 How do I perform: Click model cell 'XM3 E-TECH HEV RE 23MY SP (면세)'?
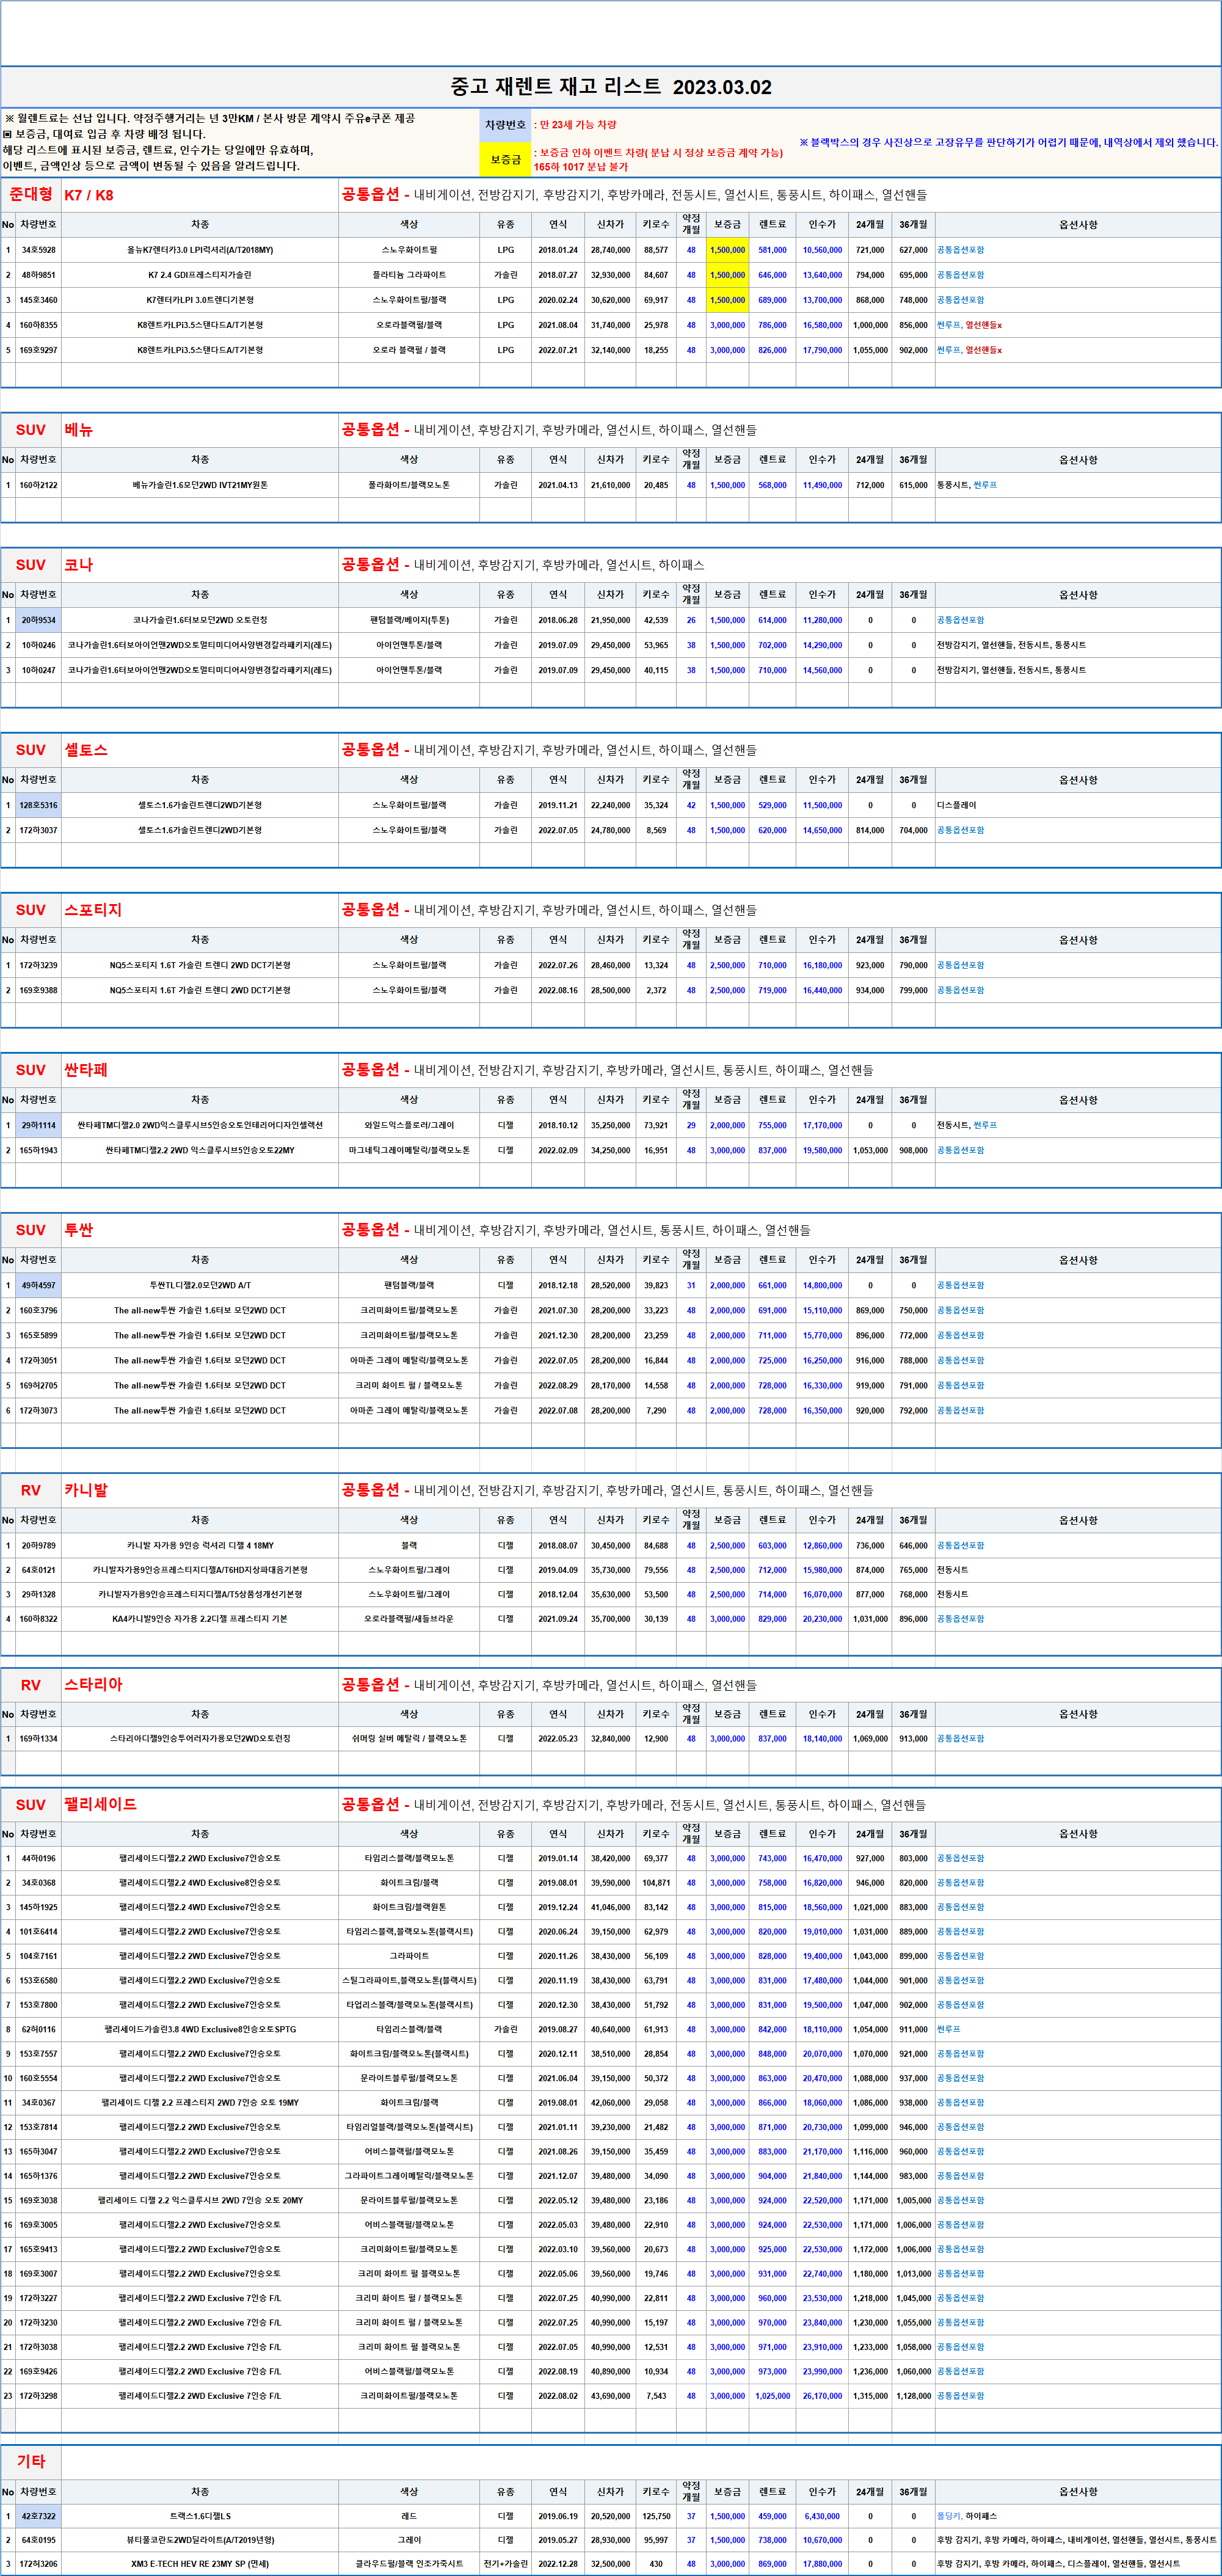click(x=200, y=2563)
